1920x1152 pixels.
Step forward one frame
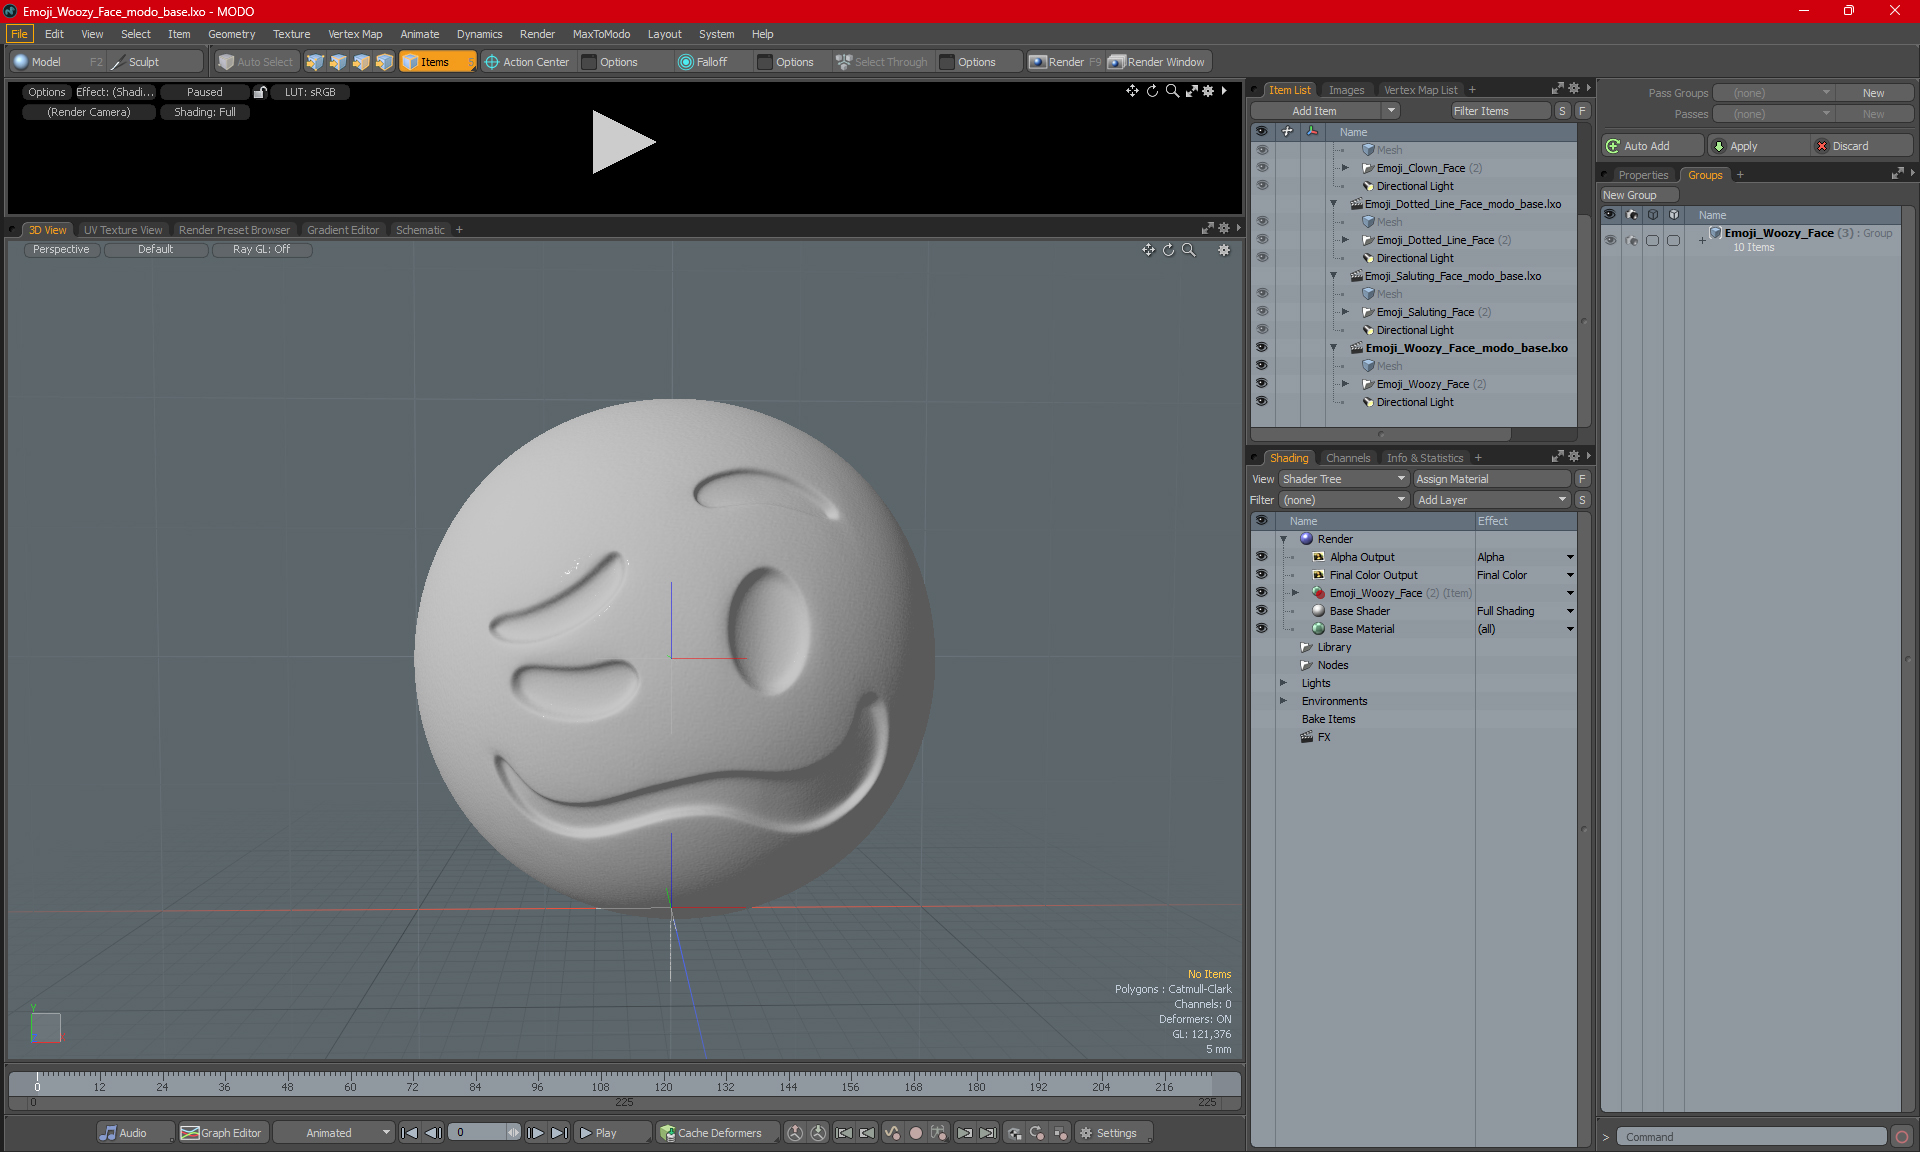[536, 1133]
